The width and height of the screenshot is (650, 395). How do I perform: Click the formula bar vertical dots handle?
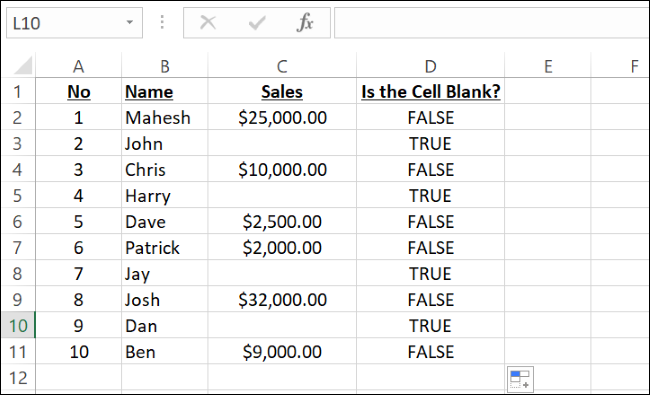click(x=162, y=22)
